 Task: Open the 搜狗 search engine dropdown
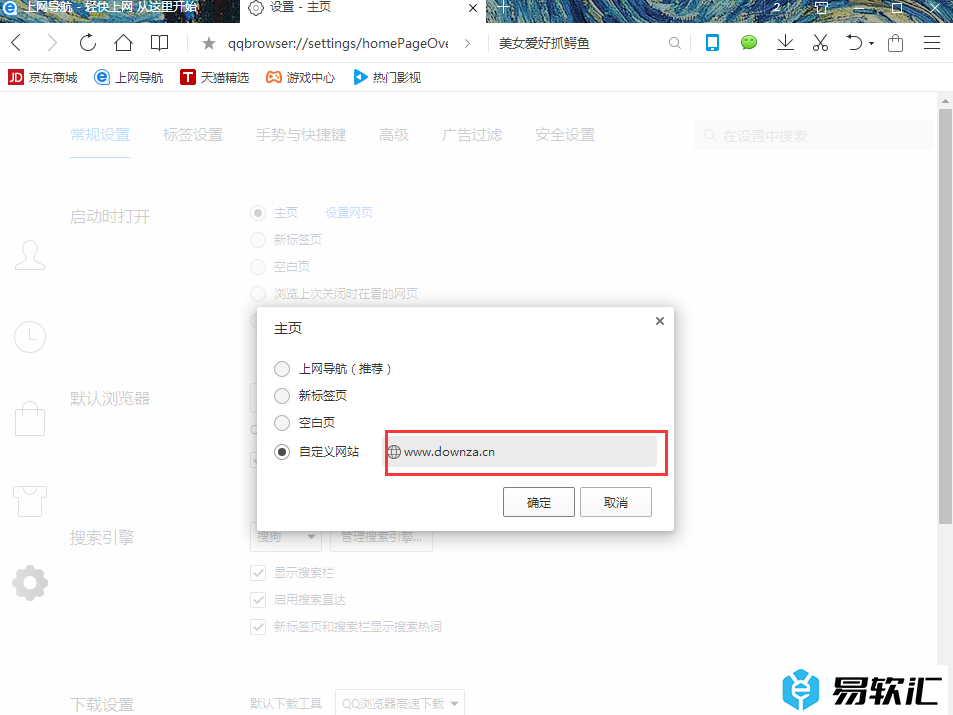click(286, 537)
